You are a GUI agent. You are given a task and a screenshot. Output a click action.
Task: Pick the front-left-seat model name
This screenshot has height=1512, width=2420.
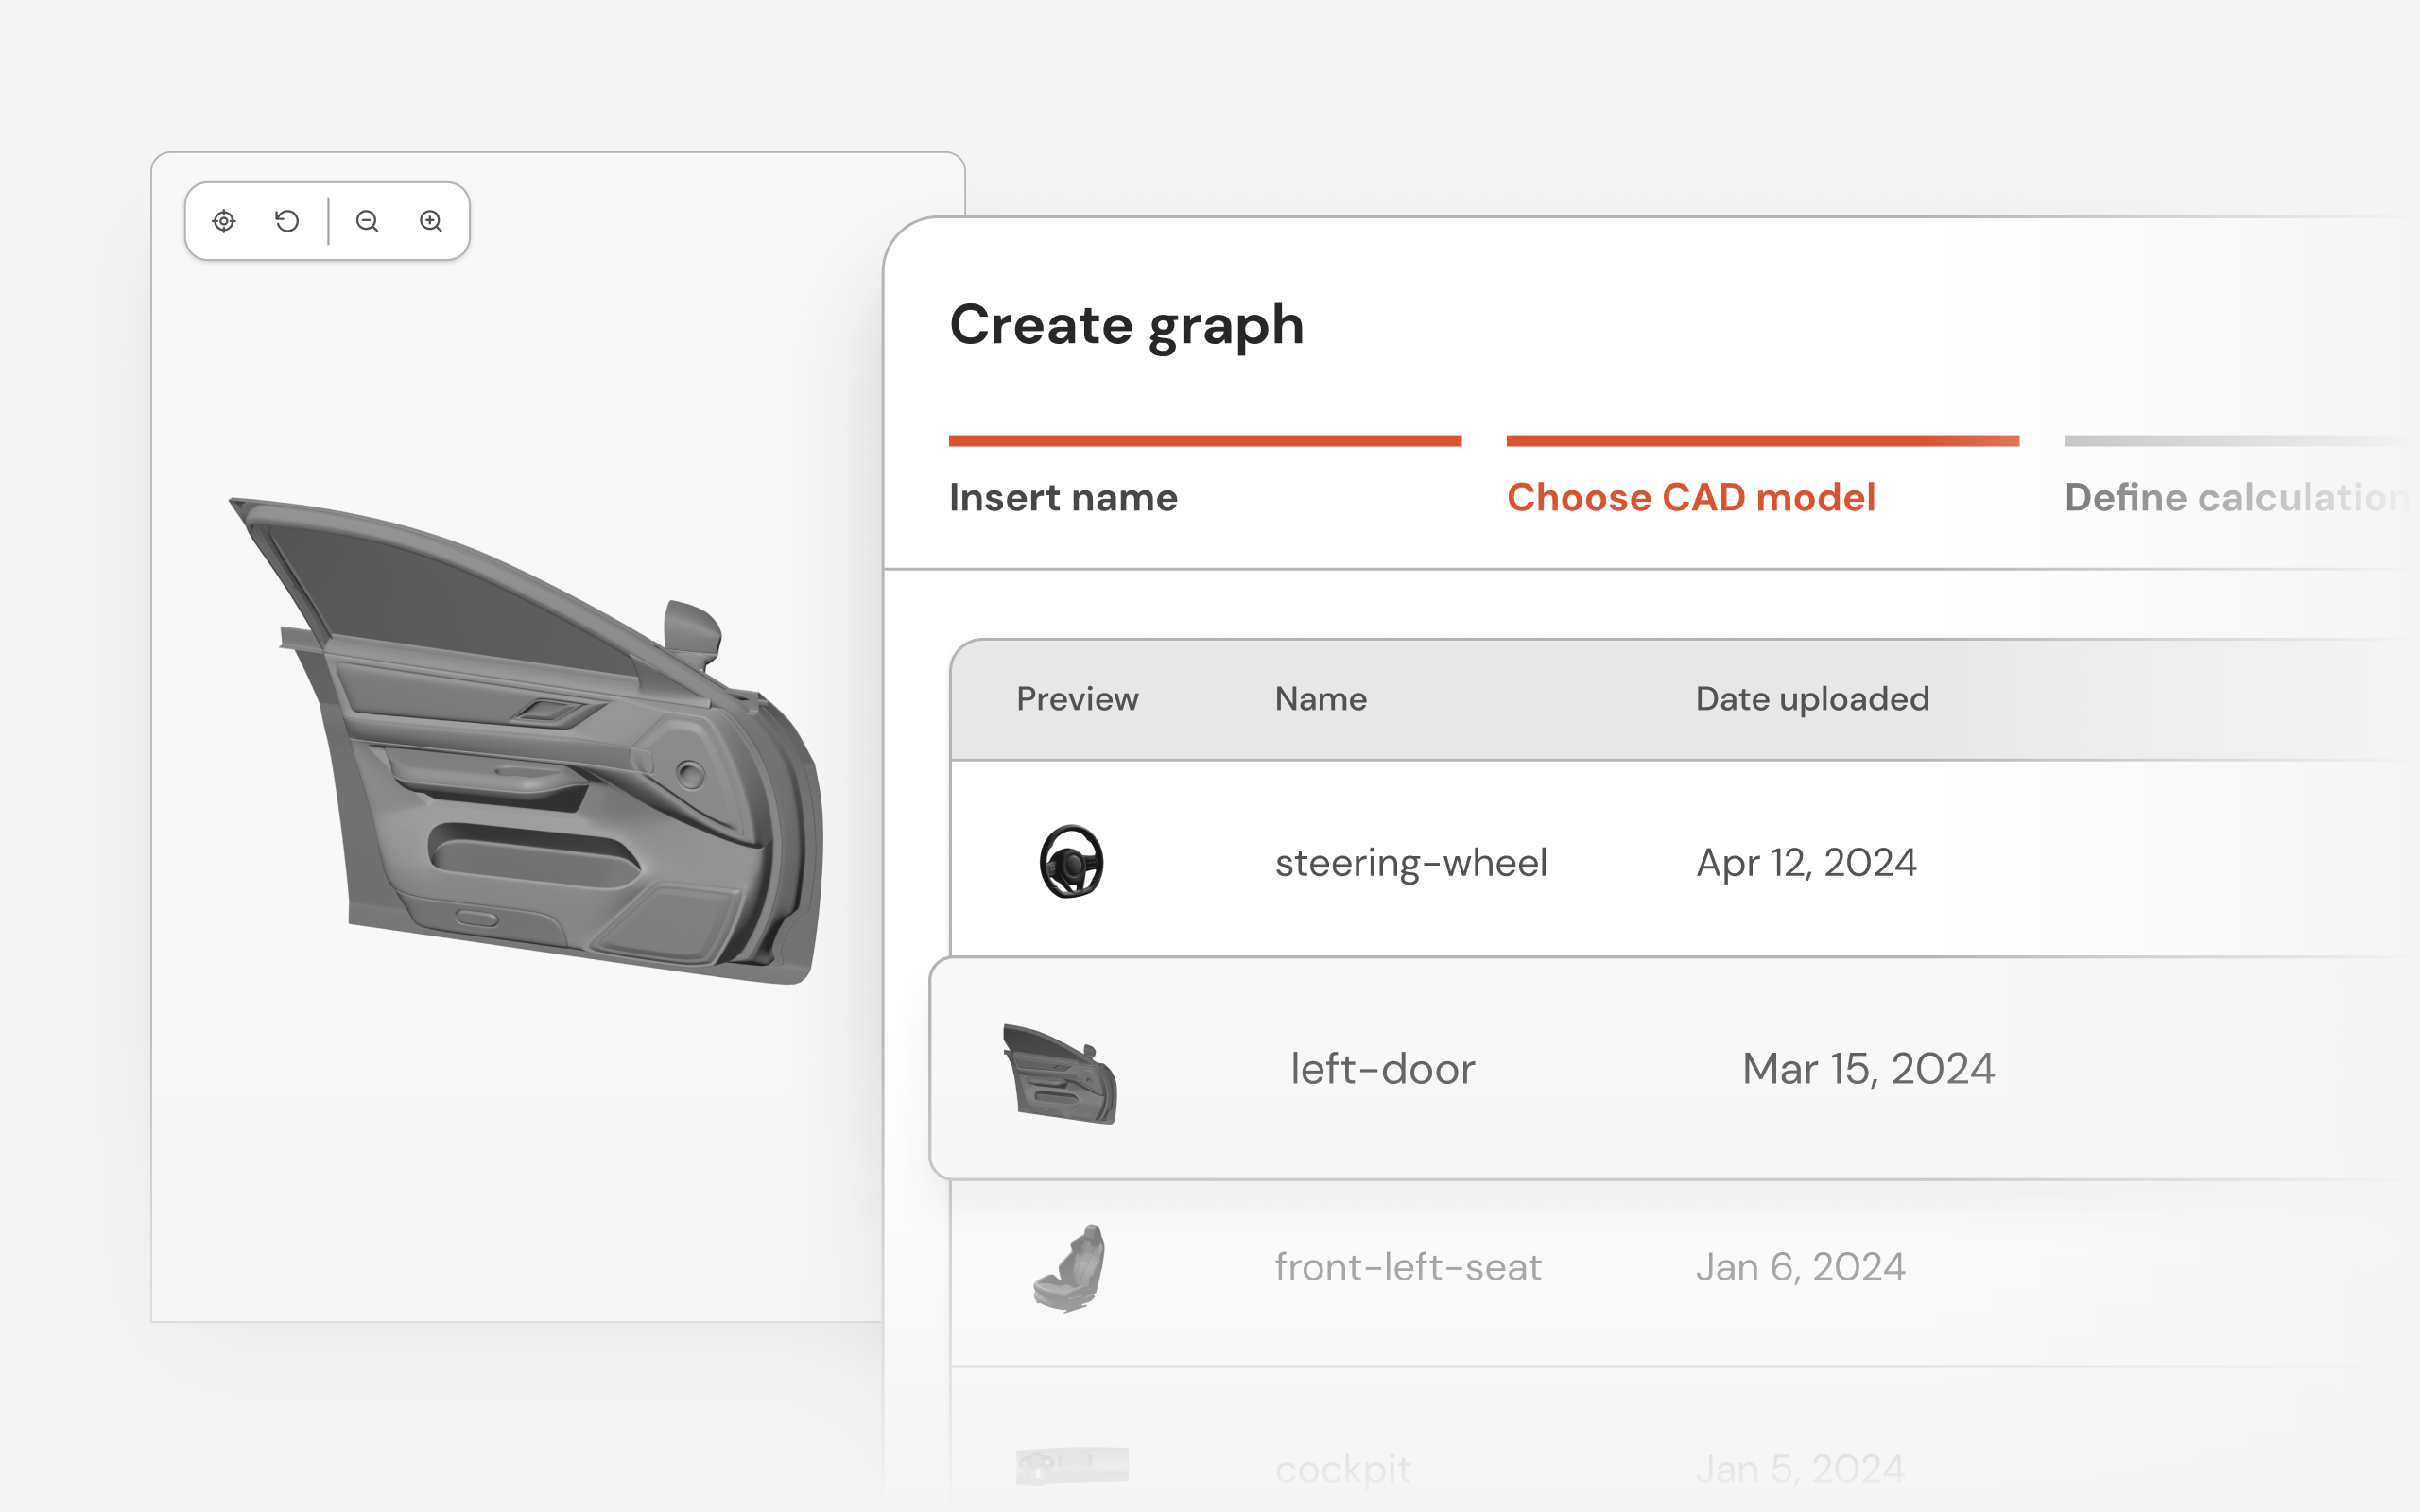[x=1408, y=1267]
